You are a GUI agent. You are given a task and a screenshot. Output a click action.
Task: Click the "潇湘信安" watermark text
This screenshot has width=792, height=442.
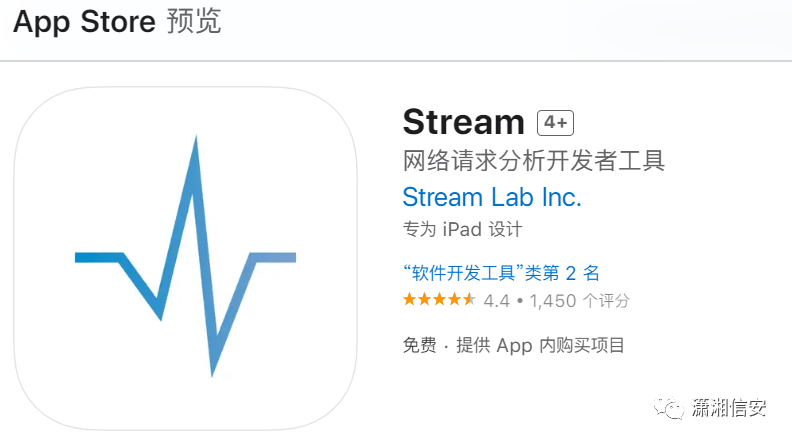tap(729, 408)
